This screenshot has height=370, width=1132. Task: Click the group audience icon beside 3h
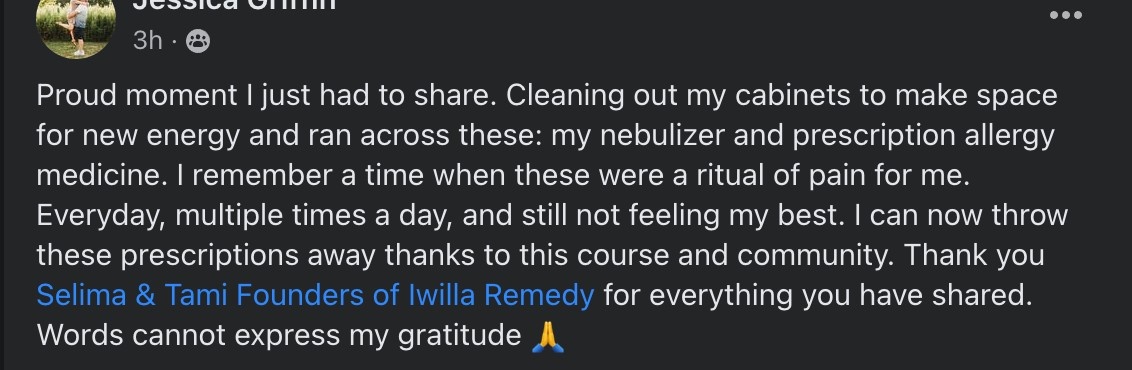point(198,41)
